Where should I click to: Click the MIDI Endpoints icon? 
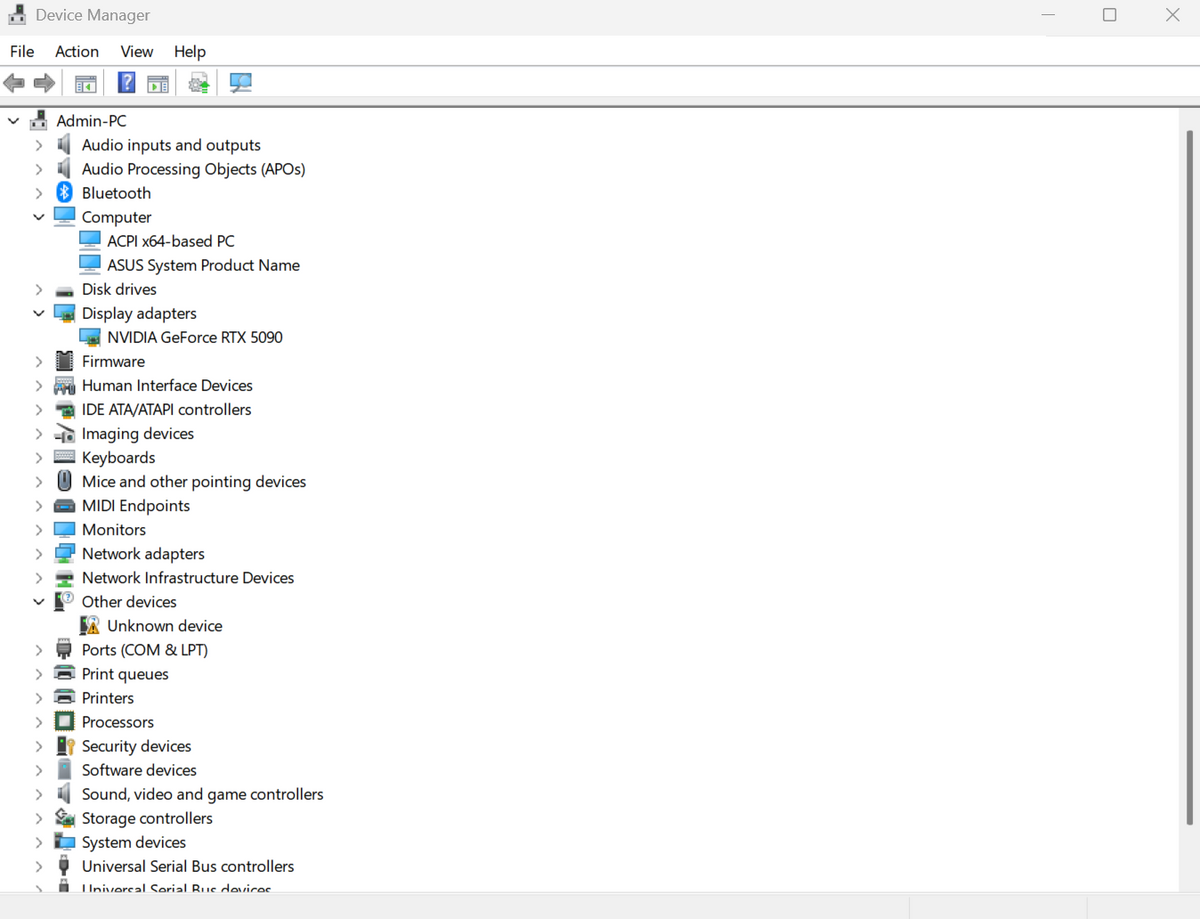(64, 506)
